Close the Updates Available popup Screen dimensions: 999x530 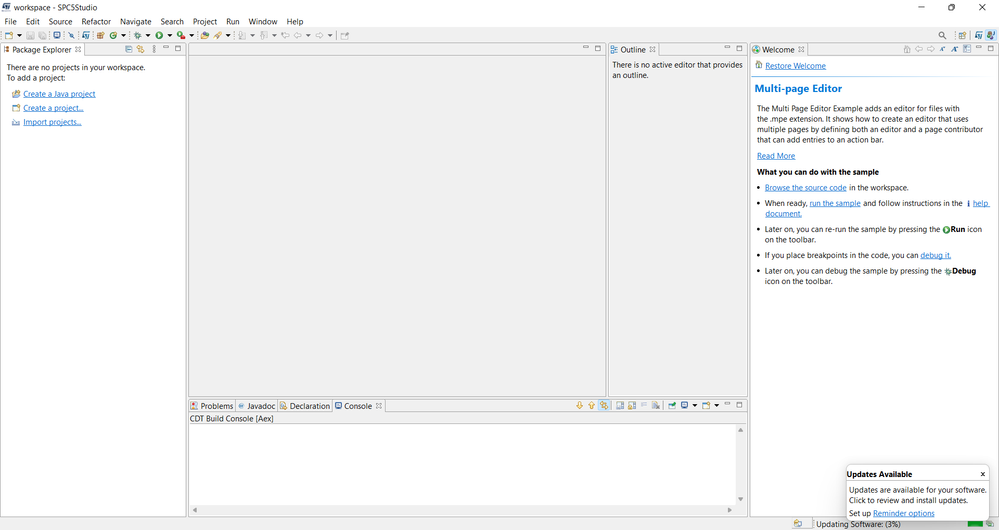(982, 474)
